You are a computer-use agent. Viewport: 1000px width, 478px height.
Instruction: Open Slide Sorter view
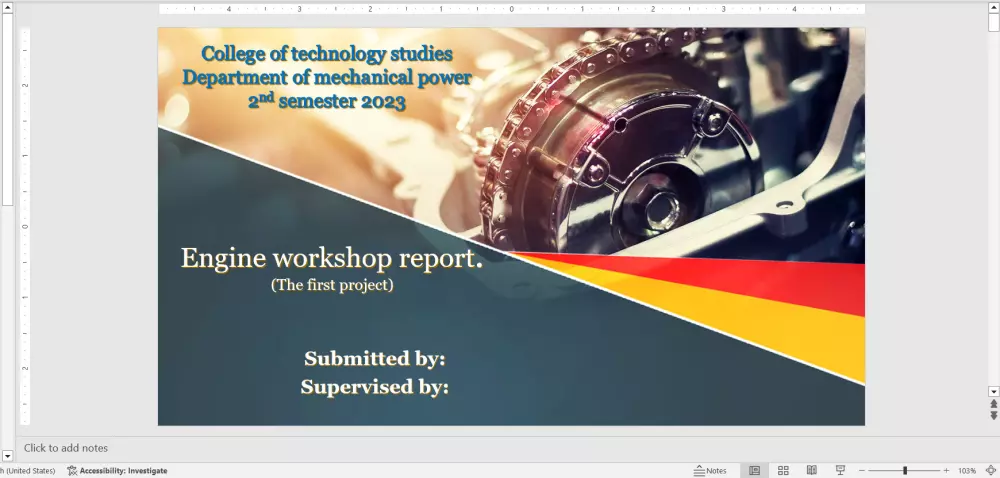783,470
